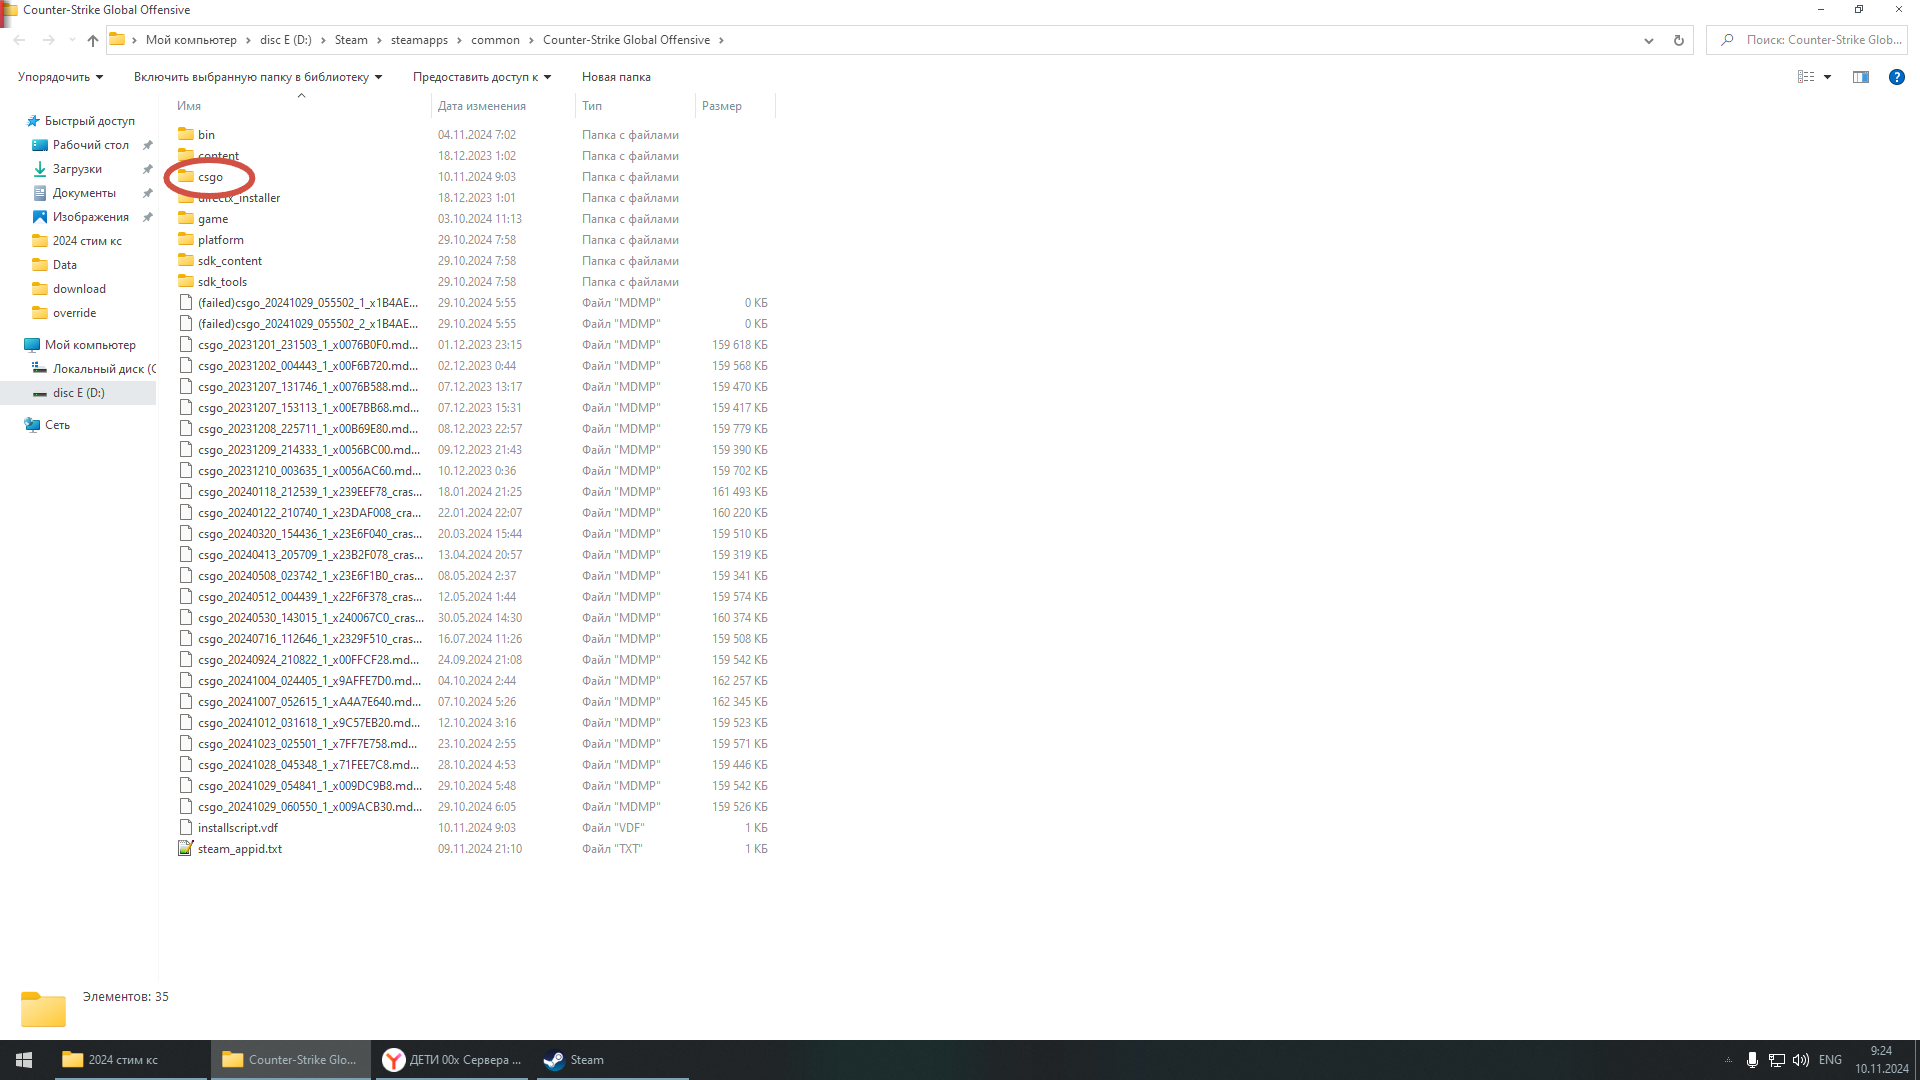The image size is (1920, 1080).
Task: Click Steam in breadcrumb path
Action: tap(351, 40)
